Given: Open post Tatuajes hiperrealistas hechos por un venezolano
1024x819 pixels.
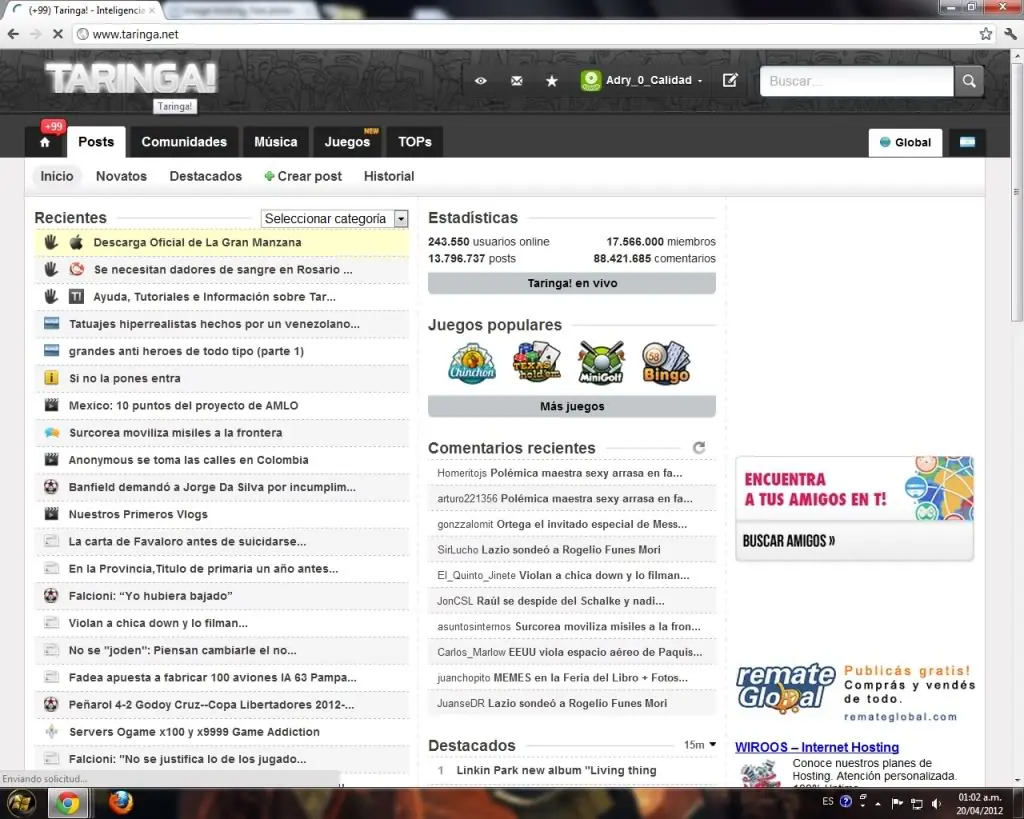Looking at the screenshot, I should point(214,324).
